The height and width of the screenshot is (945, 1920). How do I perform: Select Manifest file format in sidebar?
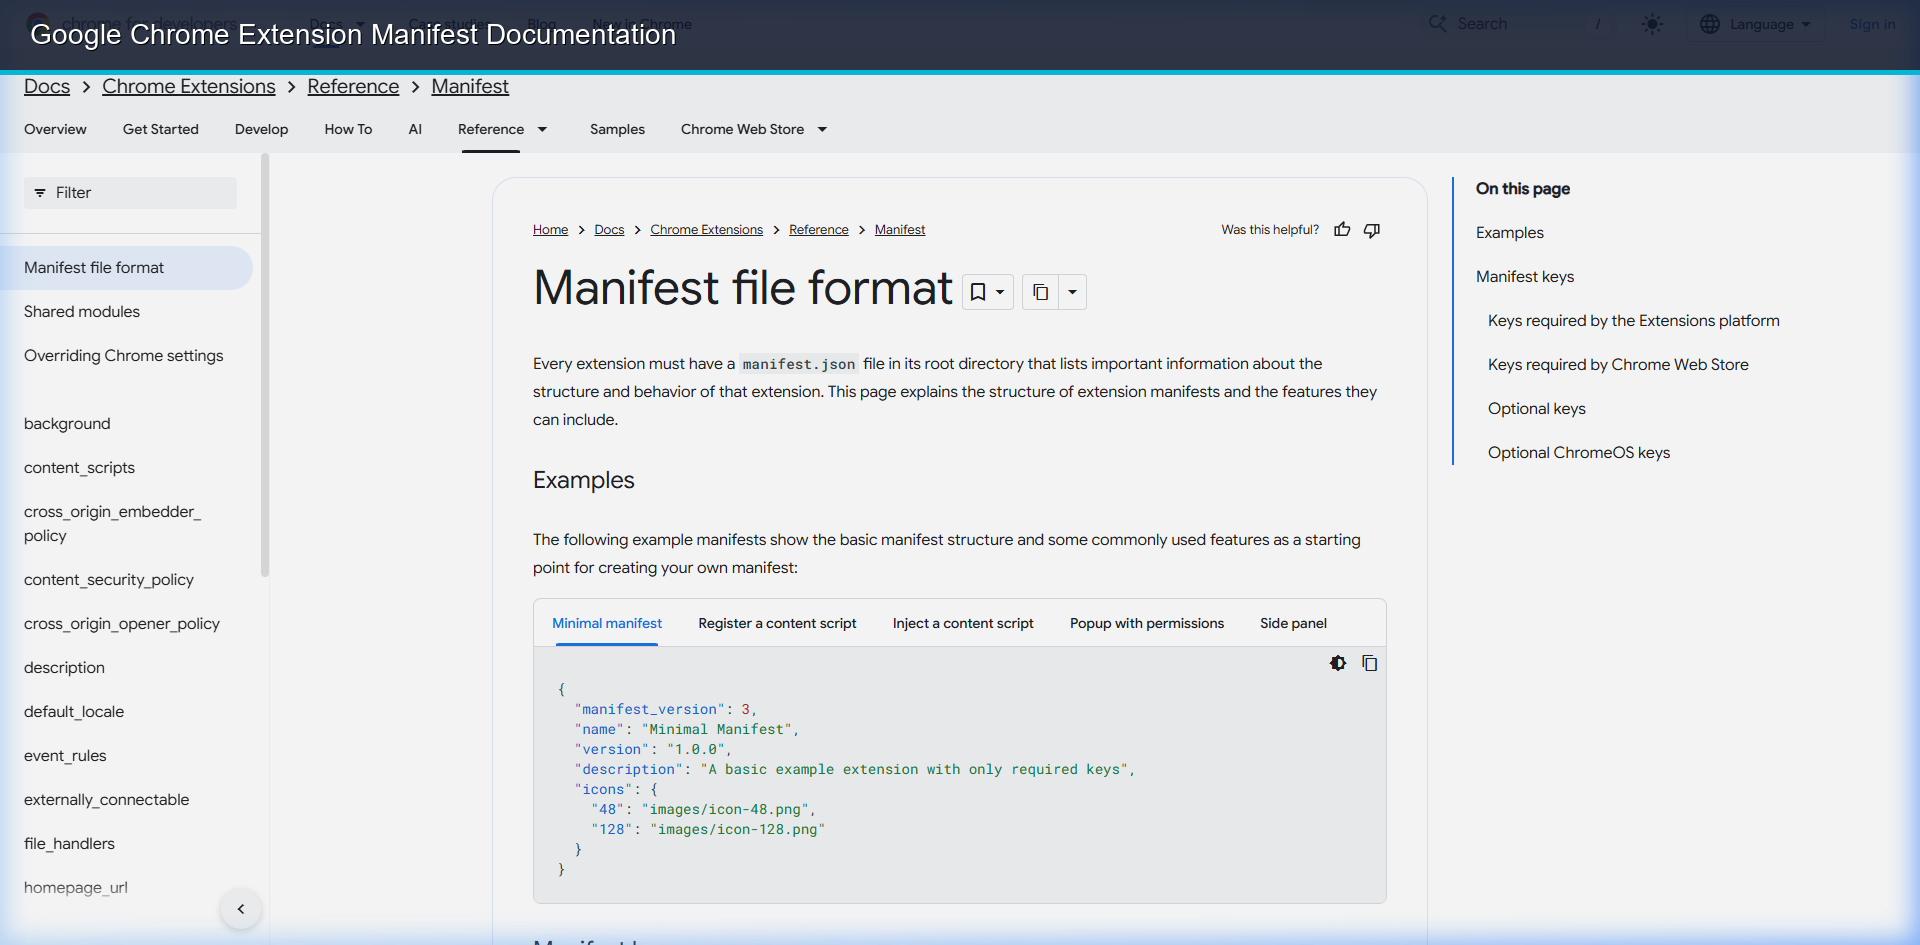tap(126, 268)
